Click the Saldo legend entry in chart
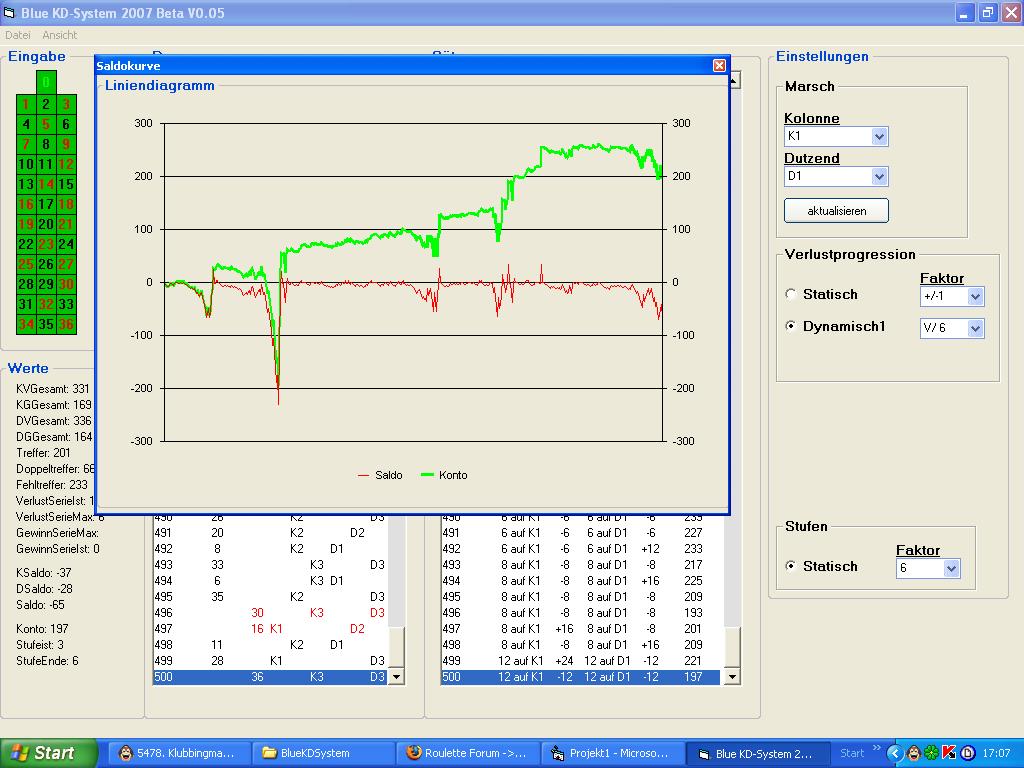 [x=381, y=475]
